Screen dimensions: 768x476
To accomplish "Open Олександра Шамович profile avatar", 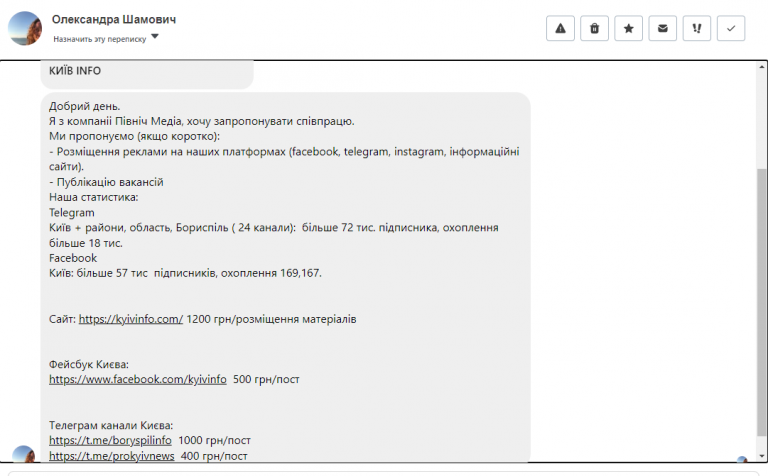I will click(25, 28).
